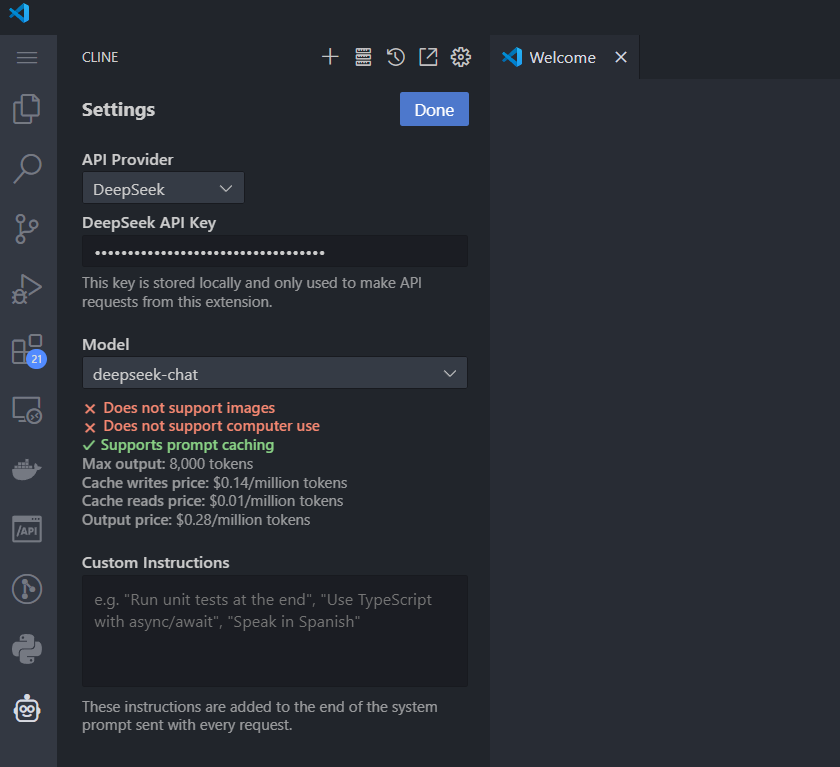
Task: Click the Output price line
Action: [x=196, y=520]
